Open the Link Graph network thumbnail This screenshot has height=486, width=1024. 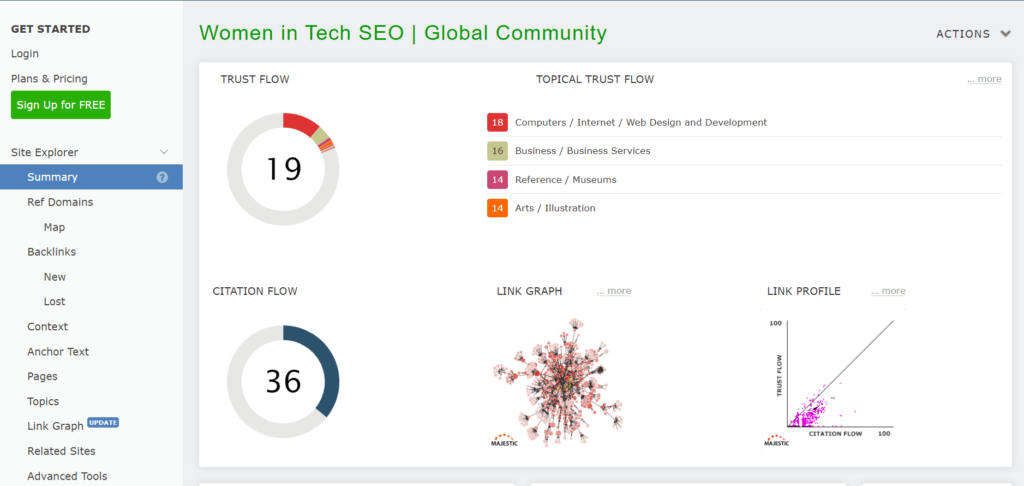pyautogui.click(x=557, y=383)
